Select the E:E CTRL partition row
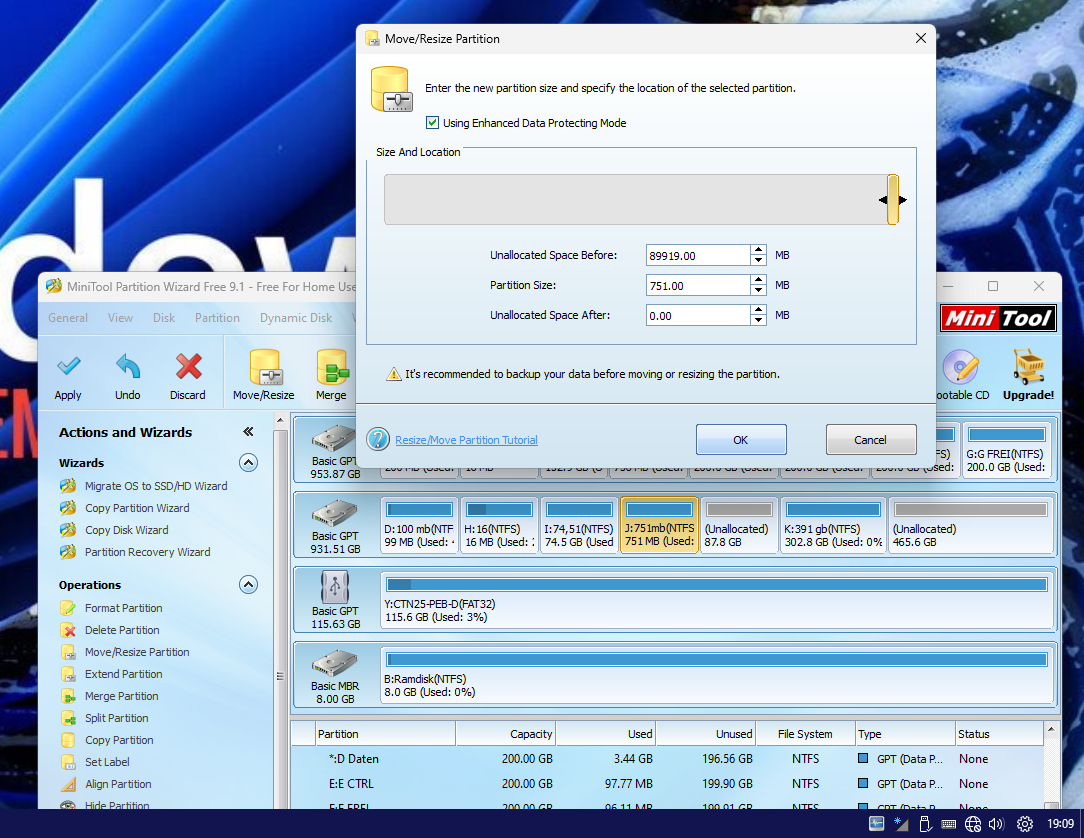 point(666,784)
